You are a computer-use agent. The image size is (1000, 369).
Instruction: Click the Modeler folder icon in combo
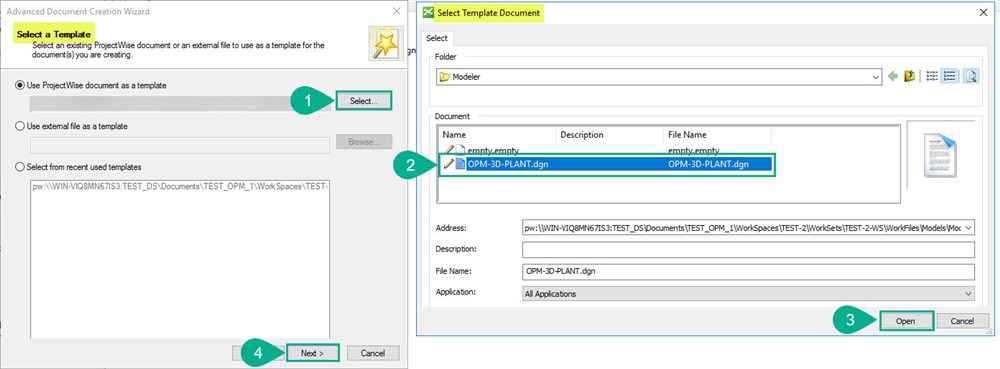445,77
